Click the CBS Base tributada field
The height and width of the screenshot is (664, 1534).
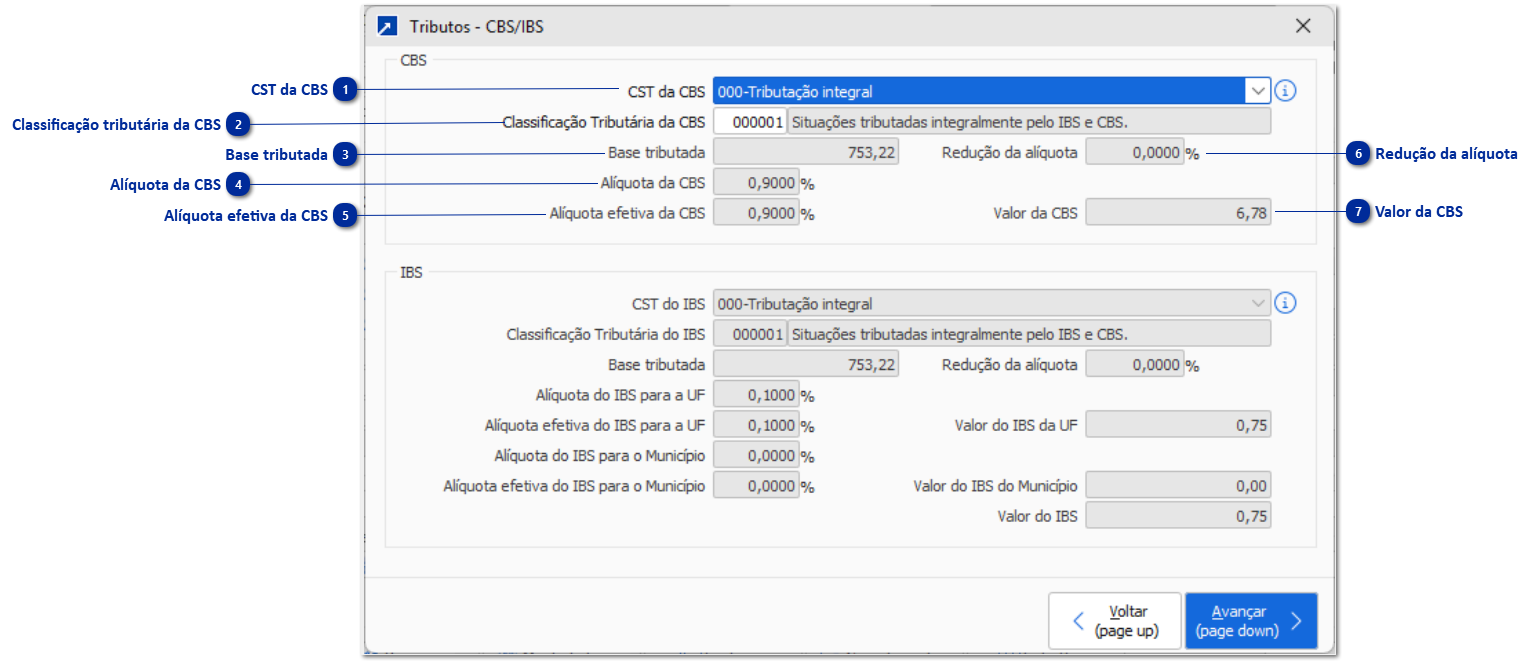click(x=806, y=152)
